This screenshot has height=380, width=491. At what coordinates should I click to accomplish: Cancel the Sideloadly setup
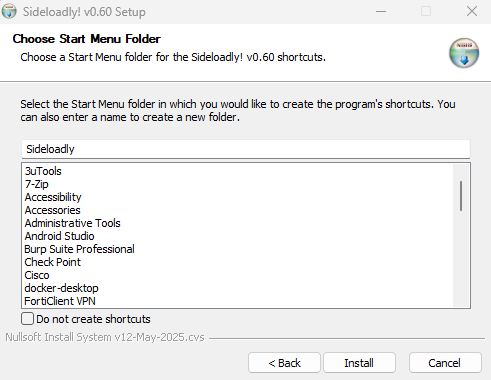point(445,363)
